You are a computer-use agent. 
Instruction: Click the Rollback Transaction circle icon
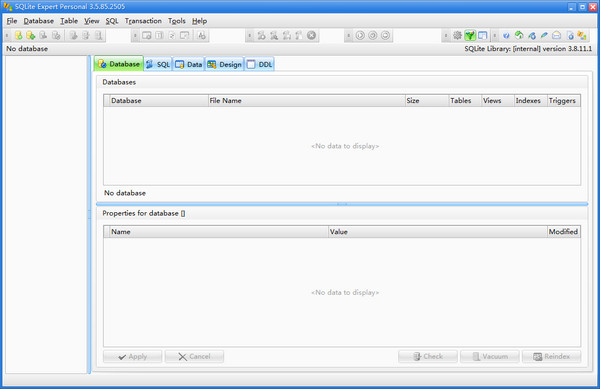pyautogui.click(x=385, y=36)
